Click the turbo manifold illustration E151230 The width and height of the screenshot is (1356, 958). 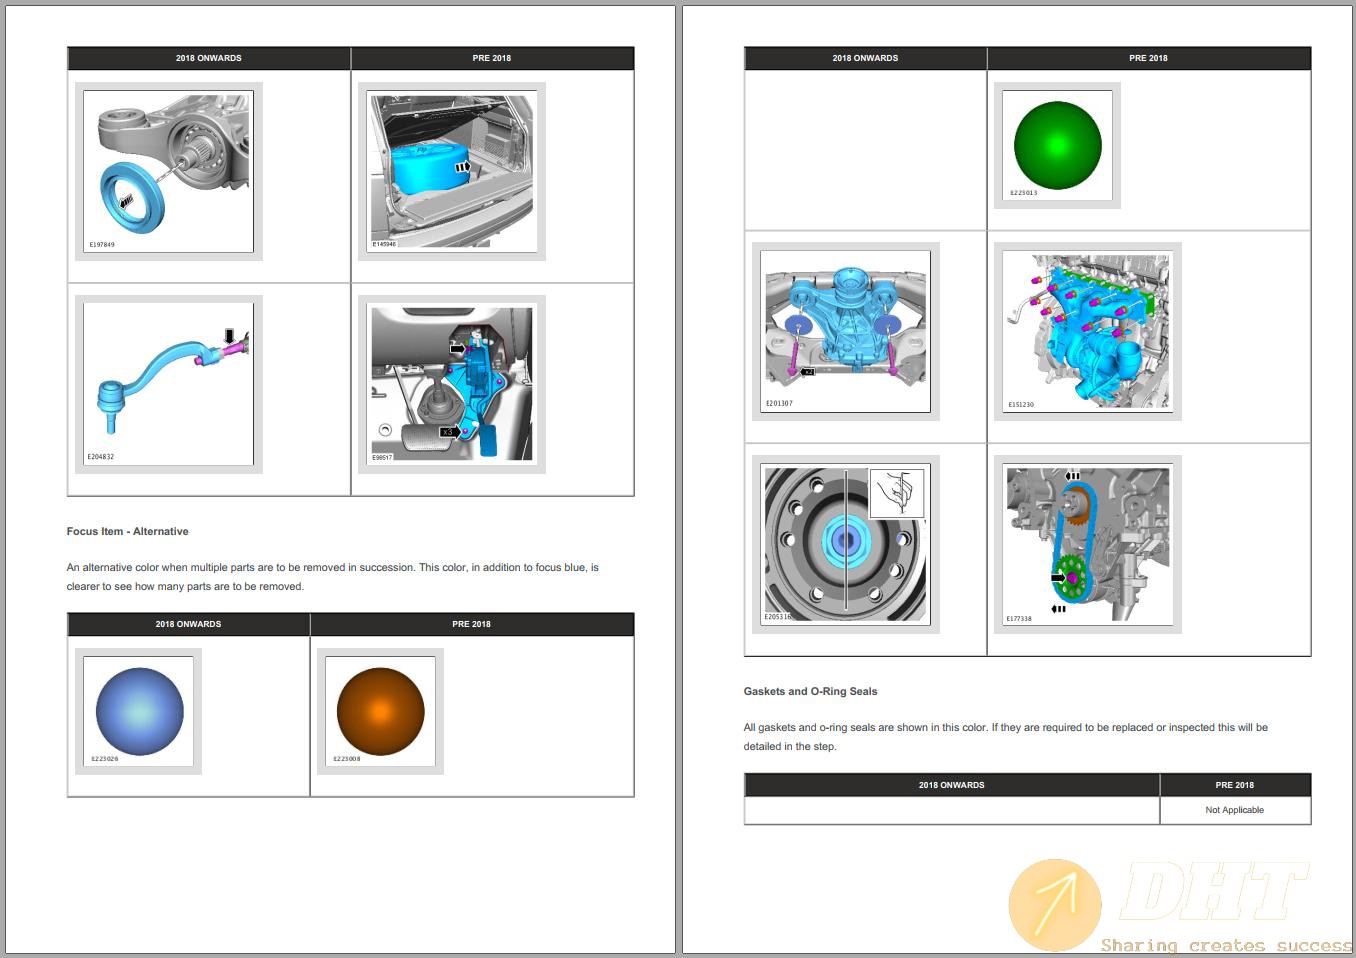[1088, 332]
